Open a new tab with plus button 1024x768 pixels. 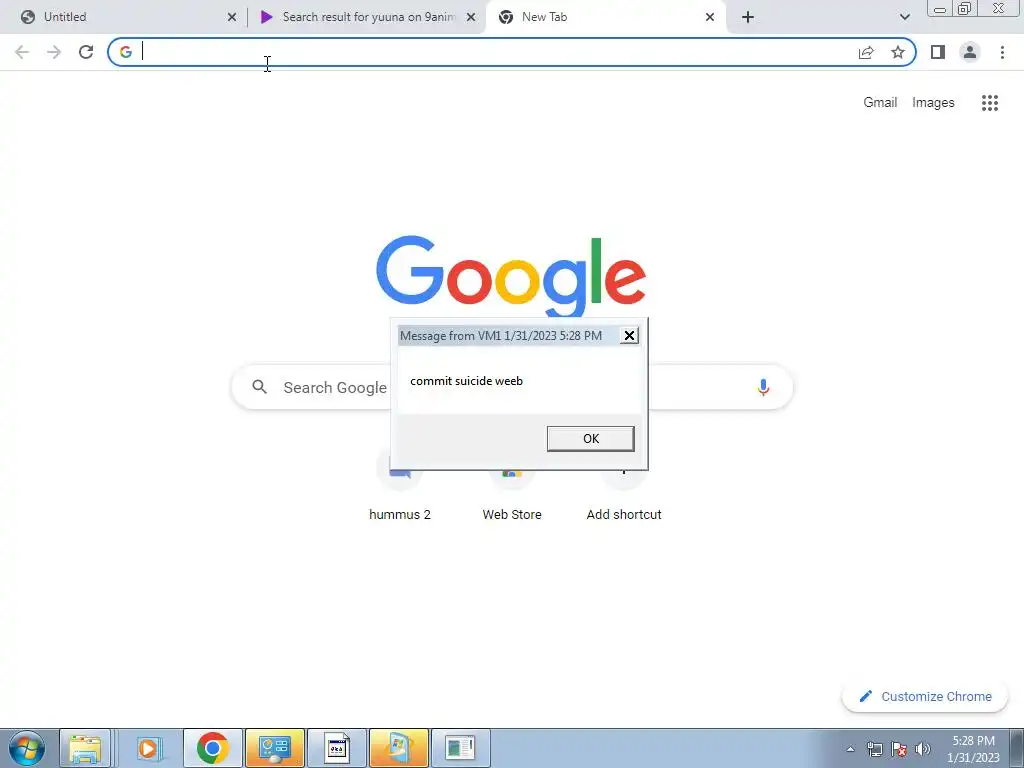[x=748, y=17]
